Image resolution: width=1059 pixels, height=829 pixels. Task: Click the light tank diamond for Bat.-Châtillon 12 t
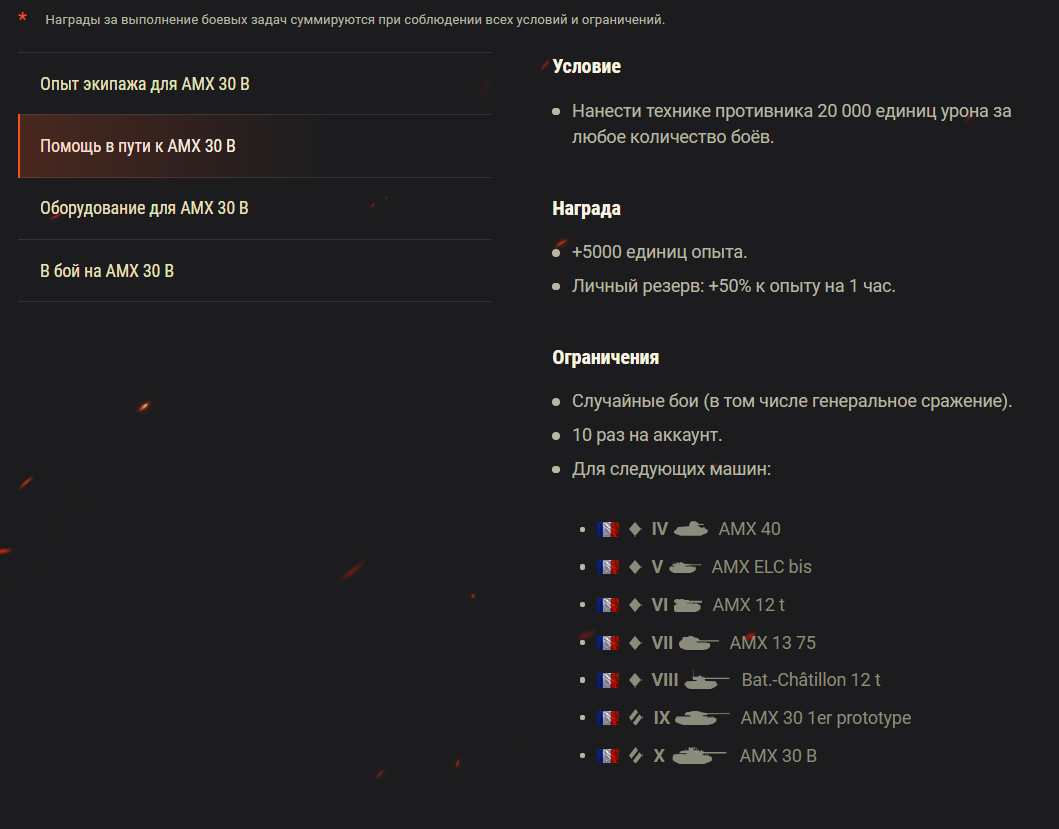click(635, 680)
